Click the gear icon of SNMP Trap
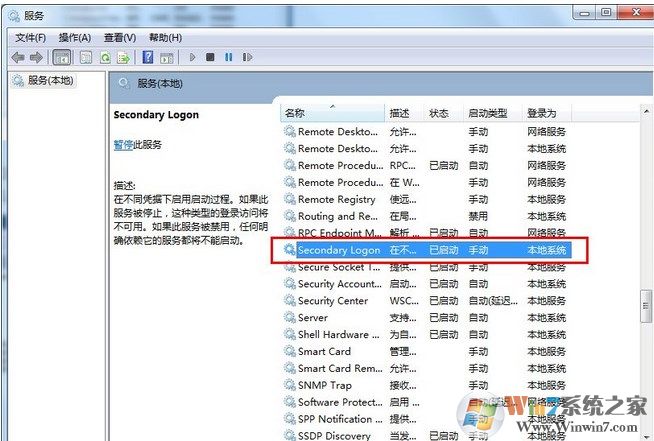 coord(289,385)
